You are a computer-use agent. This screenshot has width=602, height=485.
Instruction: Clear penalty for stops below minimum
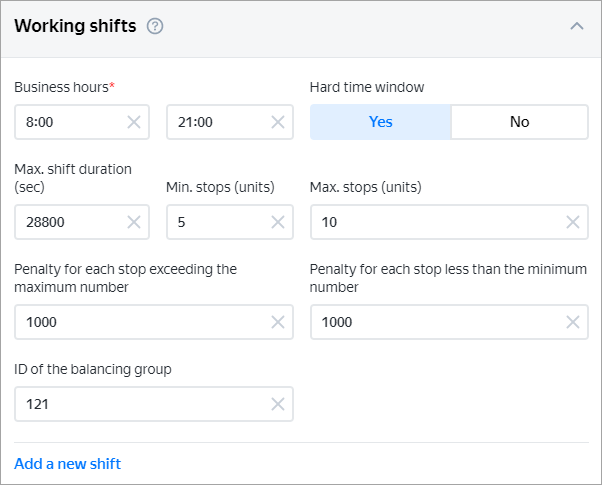pyautogui.click(x=573, y=322)
